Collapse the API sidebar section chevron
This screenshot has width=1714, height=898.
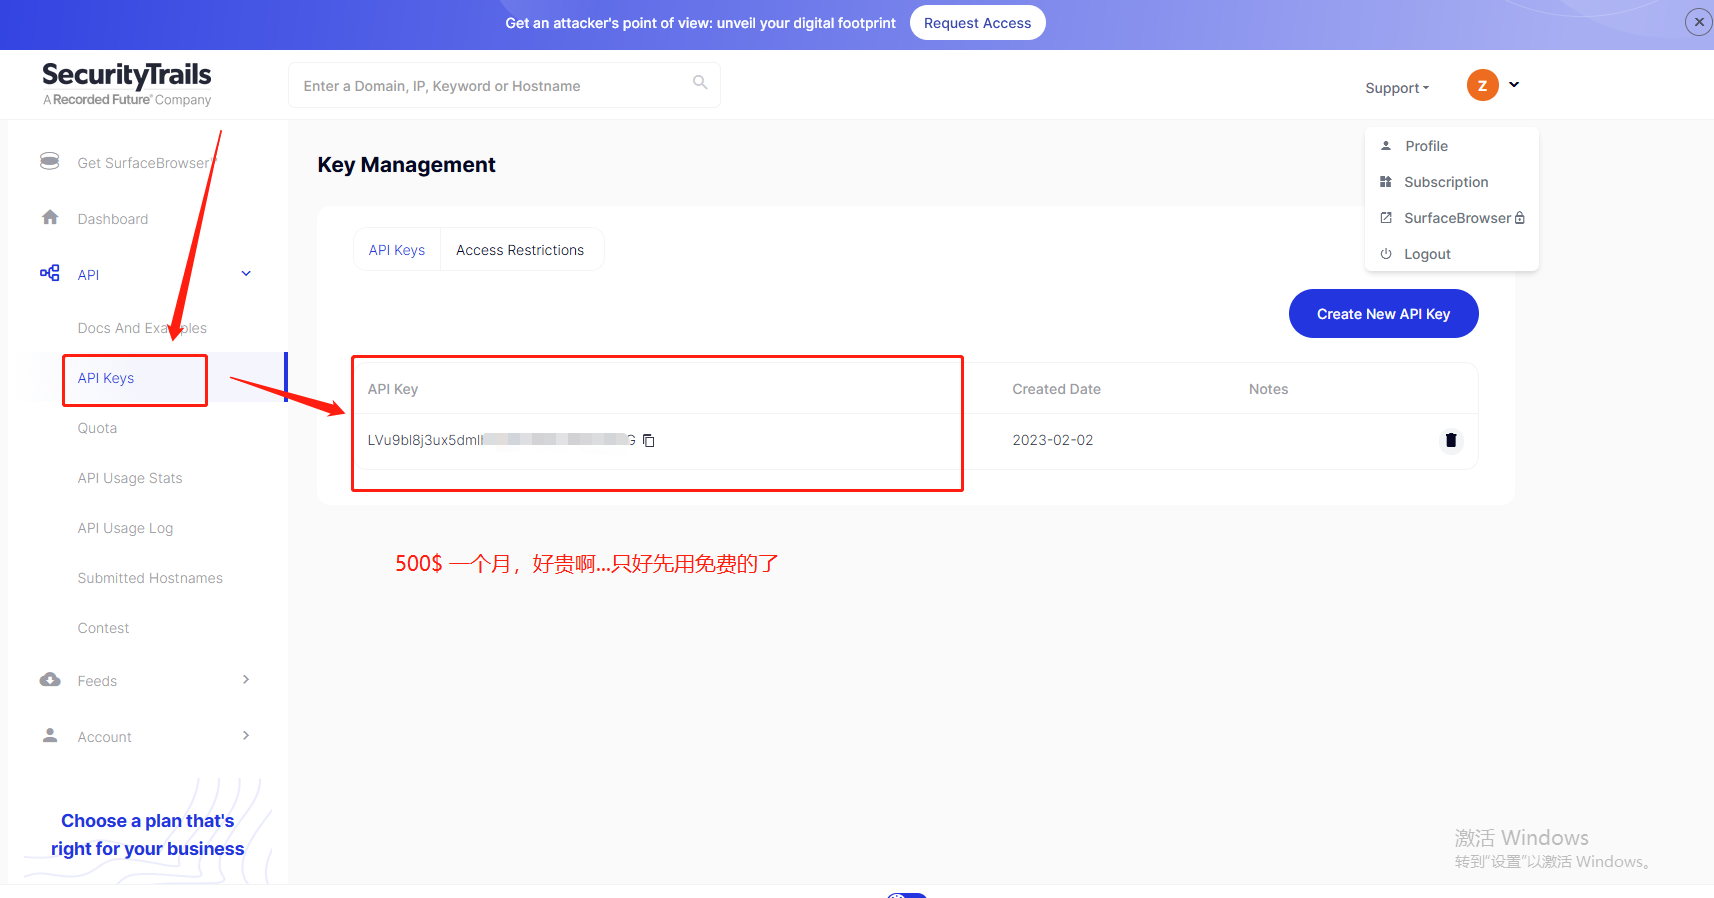(246, 274)
